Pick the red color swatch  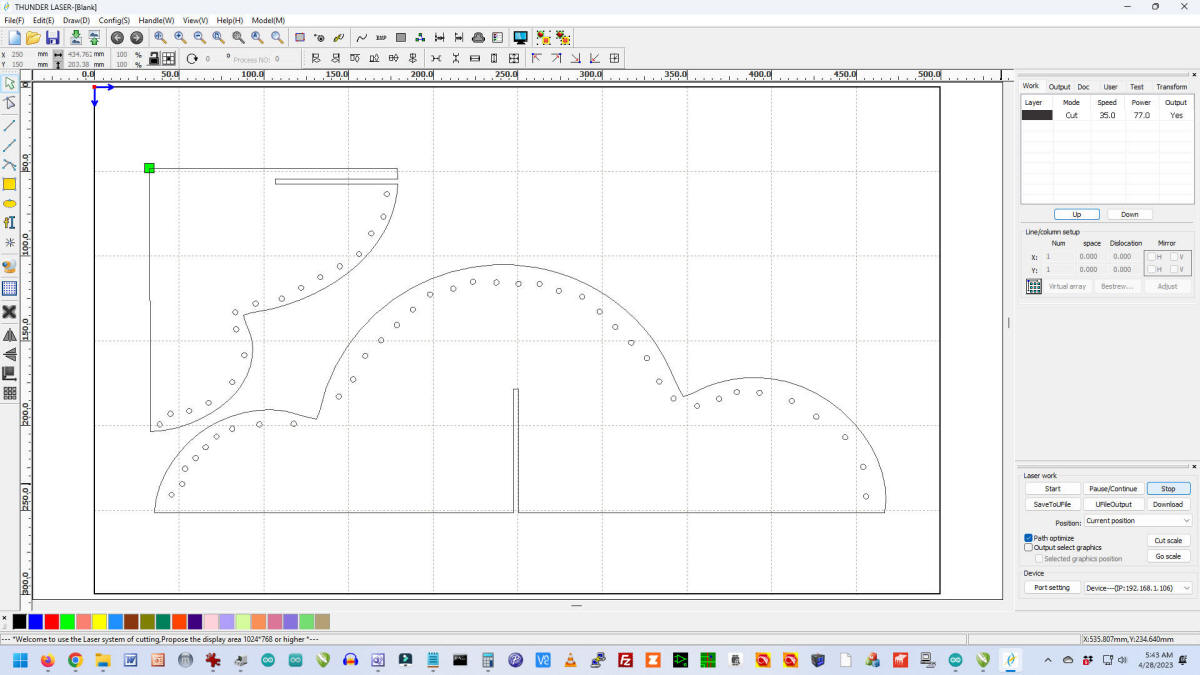tap(51, 622)
